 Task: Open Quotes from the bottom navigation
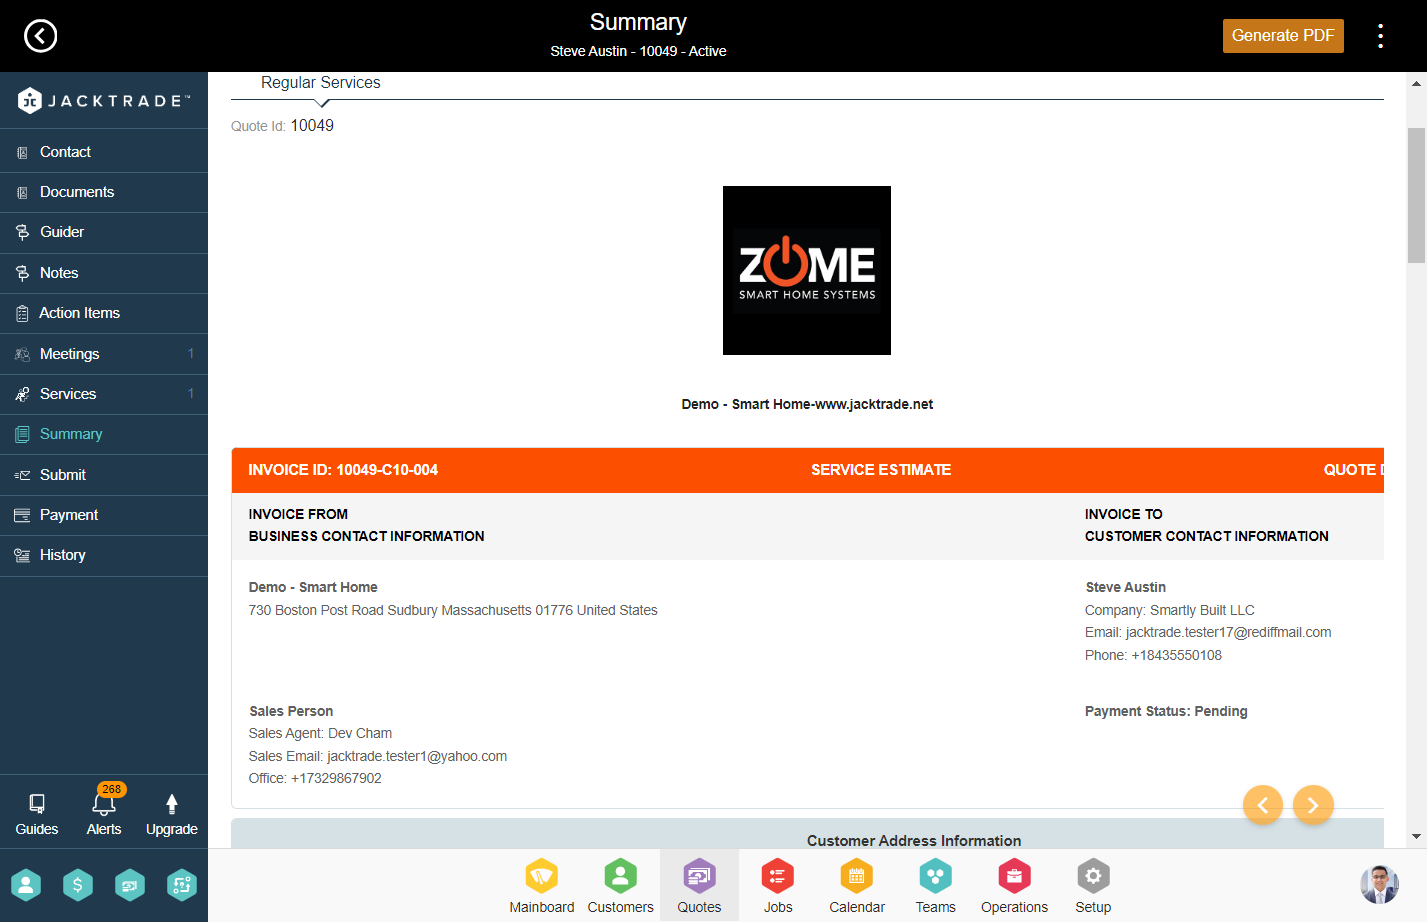pyautogui.click(x=699, y=886)
